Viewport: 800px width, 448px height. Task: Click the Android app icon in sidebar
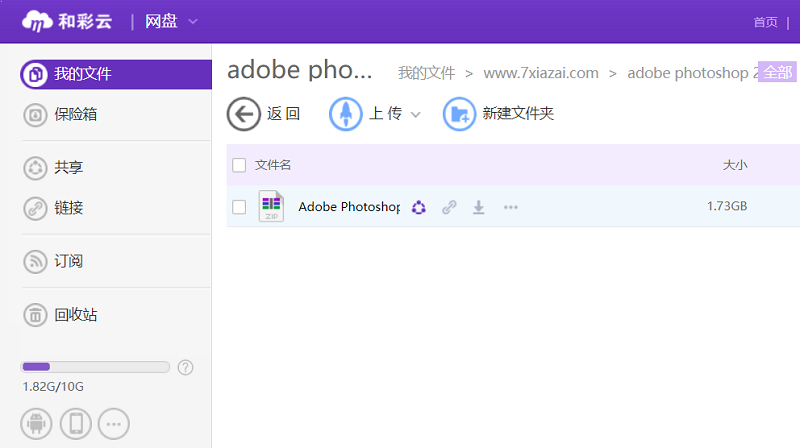point(36,424)
